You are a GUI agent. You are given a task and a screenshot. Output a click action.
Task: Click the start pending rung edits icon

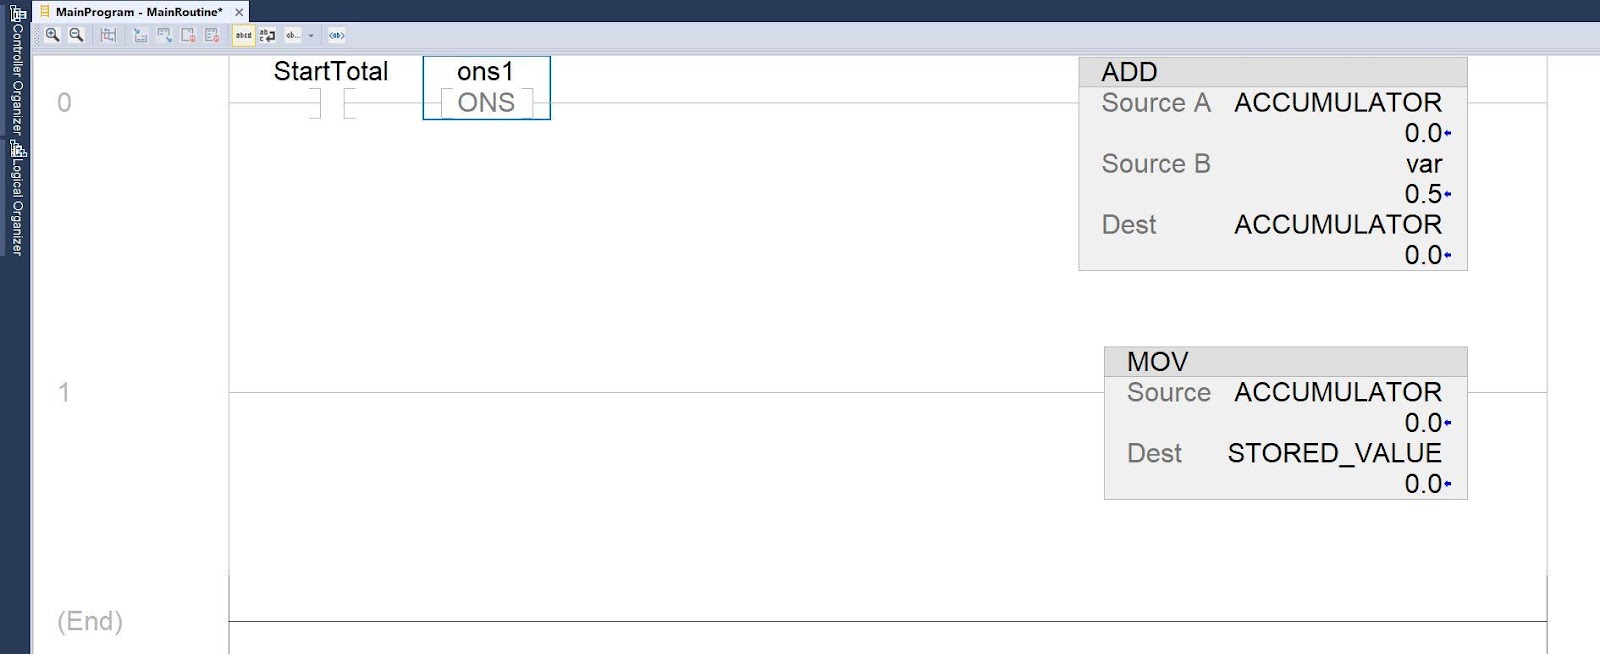pos(140,35)
